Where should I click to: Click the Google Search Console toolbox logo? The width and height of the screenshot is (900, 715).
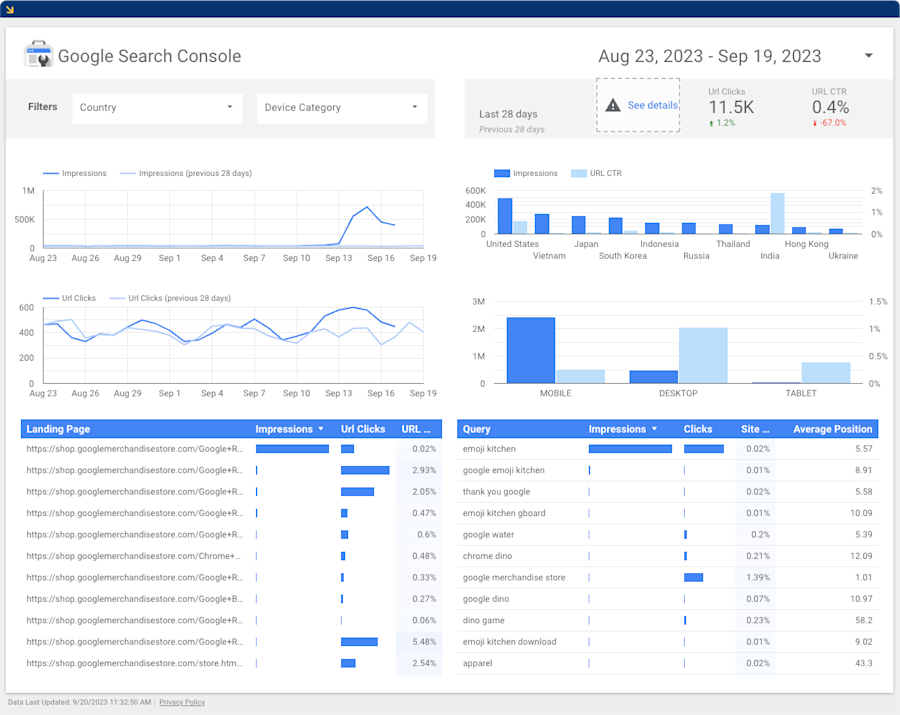(x=38, y=56)
